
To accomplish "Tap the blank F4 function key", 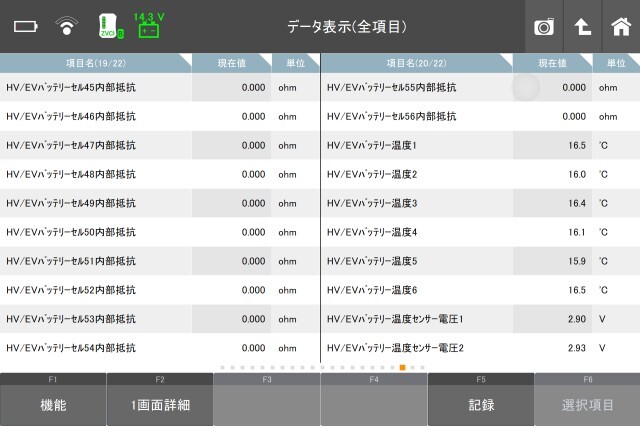I will pyautogui.click(x=374, y=399).
